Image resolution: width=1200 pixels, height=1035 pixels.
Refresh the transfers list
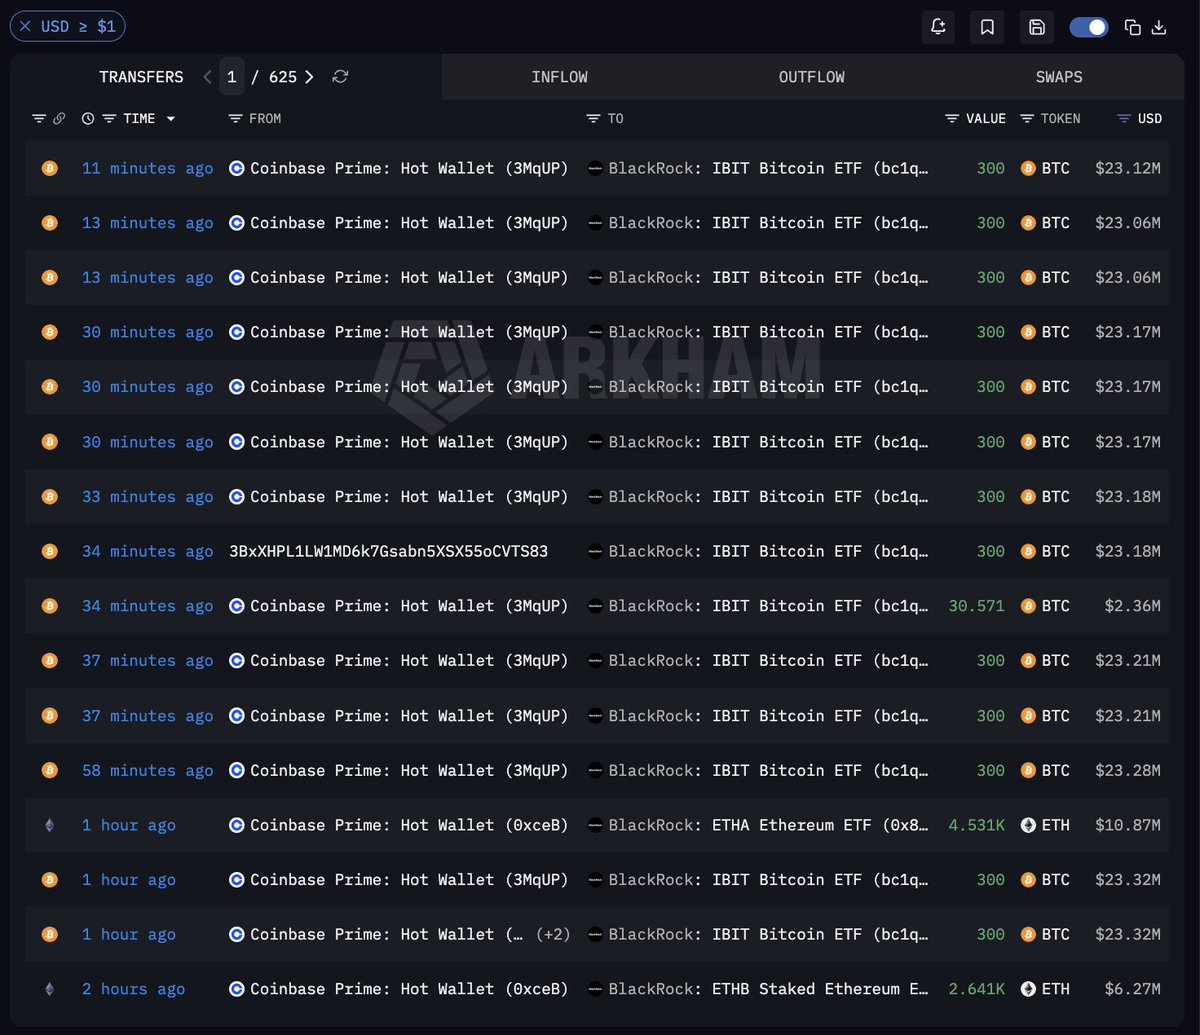click(340, 77)
